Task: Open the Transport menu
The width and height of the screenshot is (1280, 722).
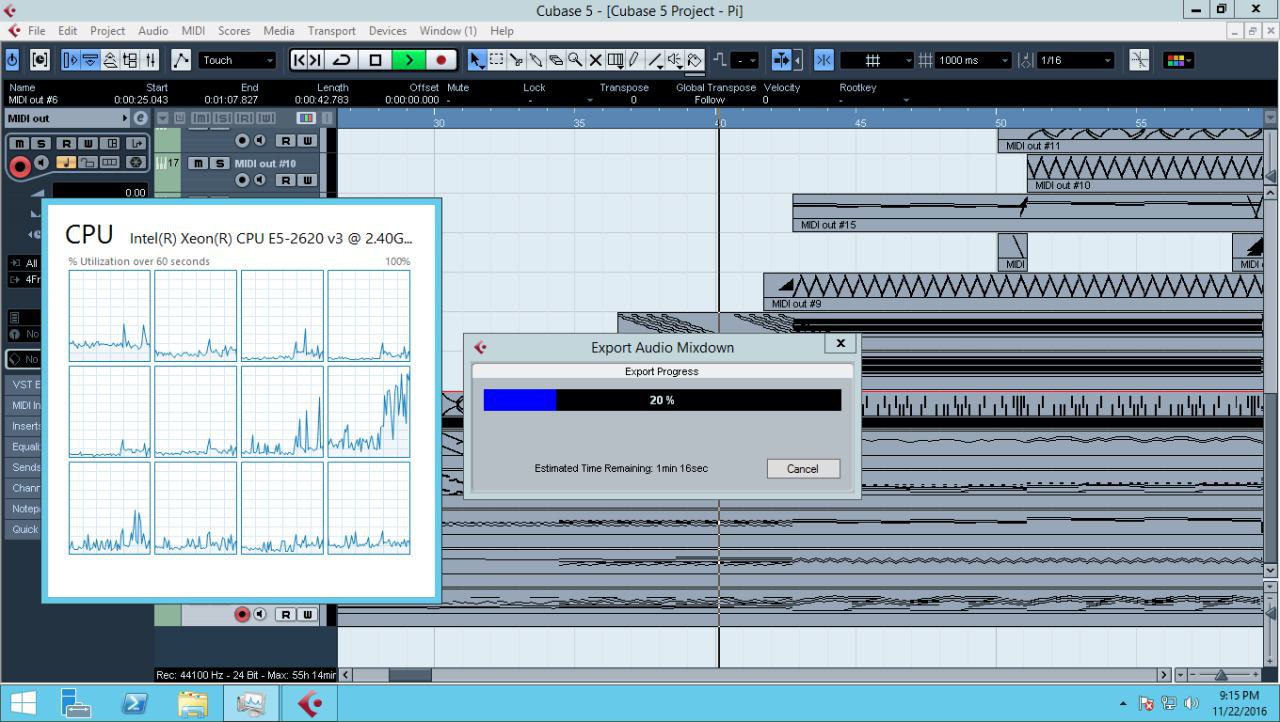Action: coord(331,31)
